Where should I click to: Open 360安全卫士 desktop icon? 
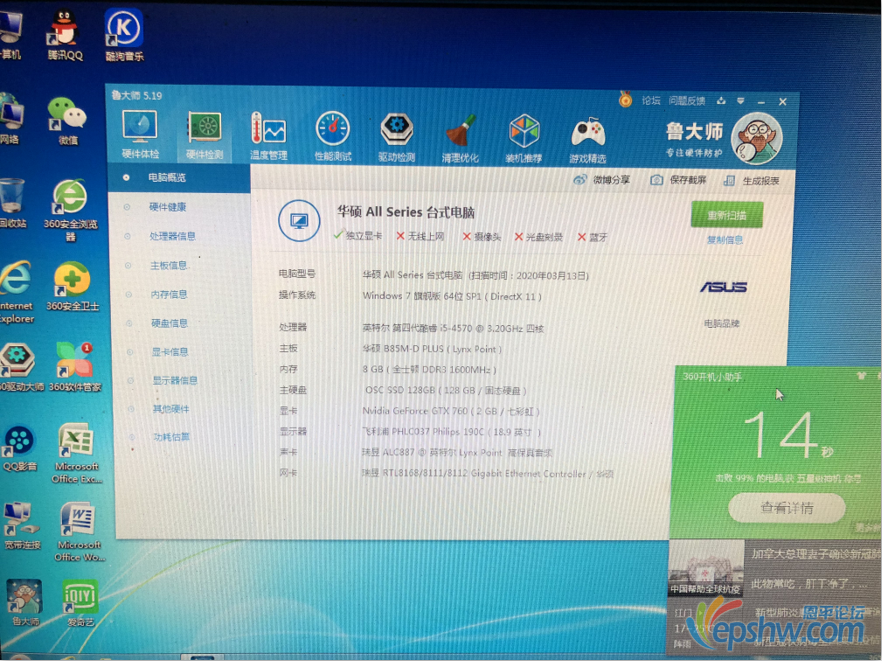tap(72, 286)
